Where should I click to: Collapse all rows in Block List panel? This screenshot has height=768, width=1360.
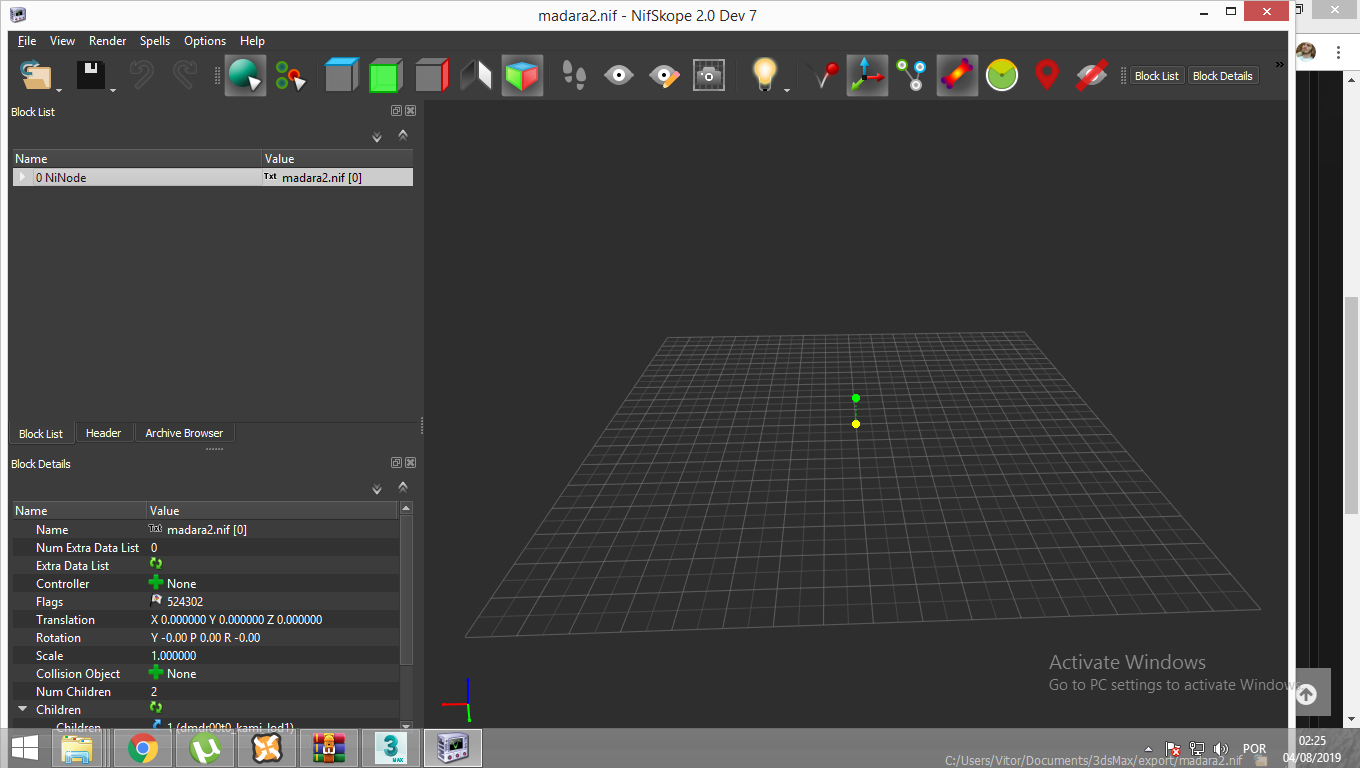(403, 134)
